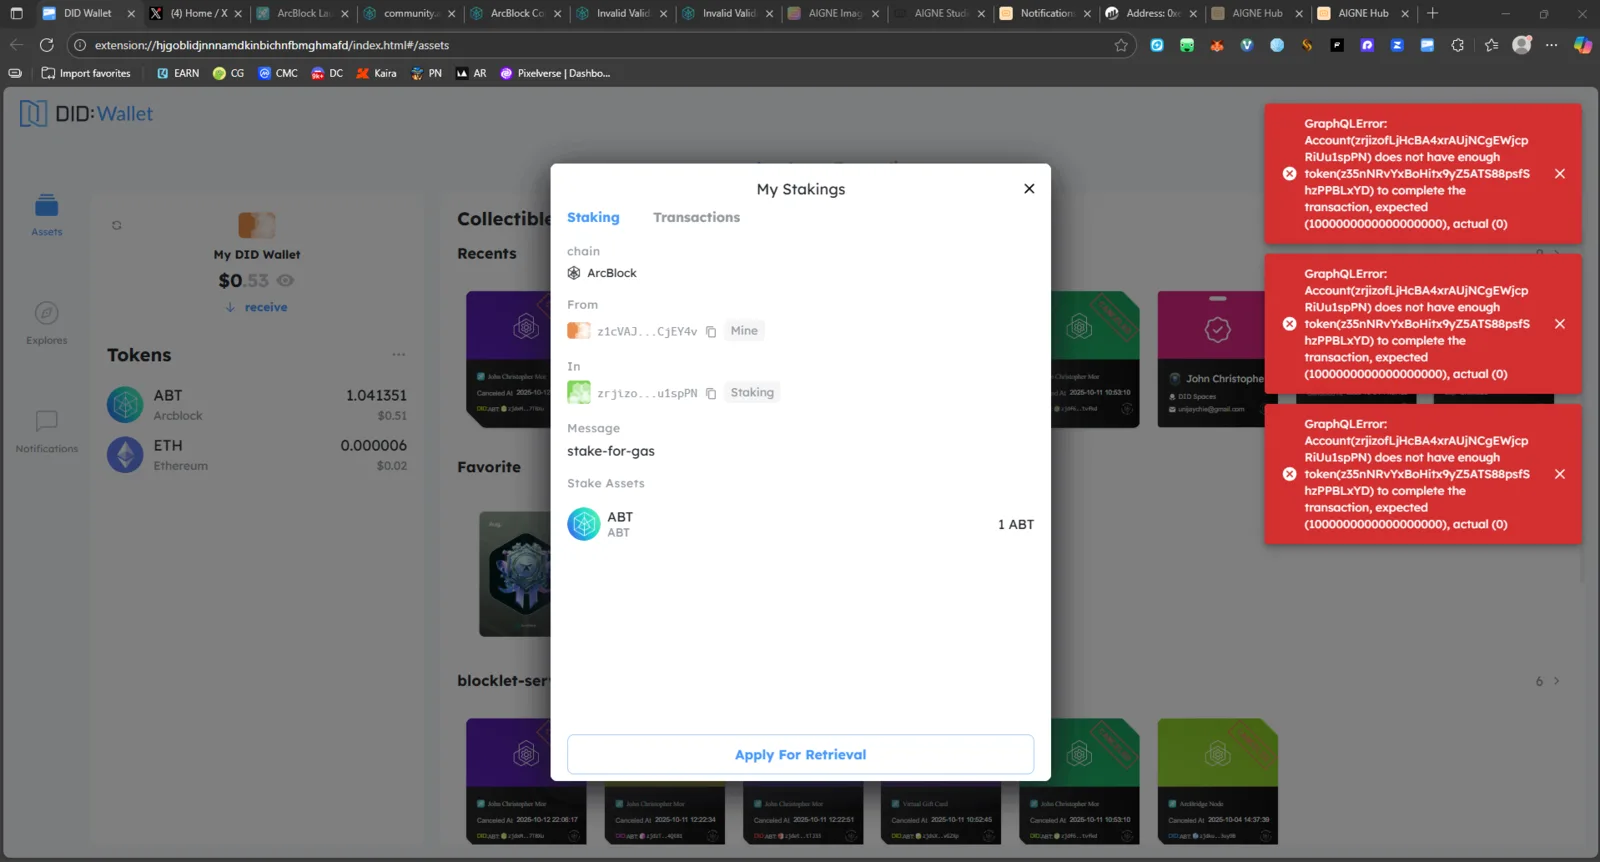Switch to the AIGNE Imag browser tab
The width and height of the screenshot is (1600, 862).
[x=833, y=14]
